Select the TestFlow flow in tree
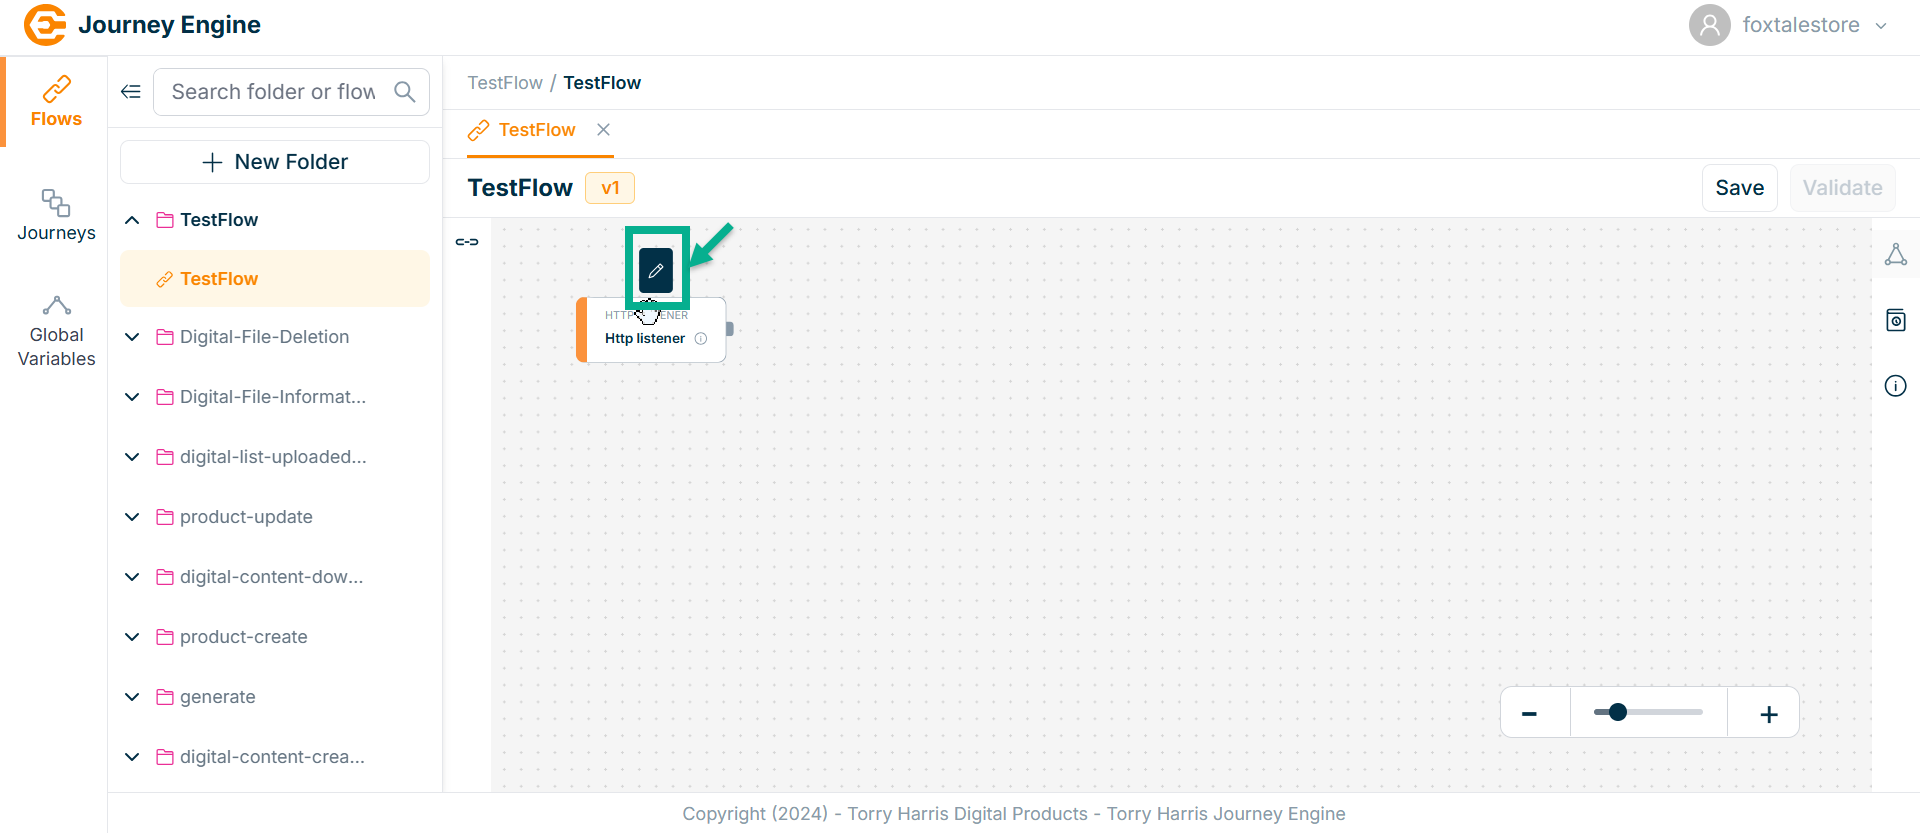 (x=219, y=279)
